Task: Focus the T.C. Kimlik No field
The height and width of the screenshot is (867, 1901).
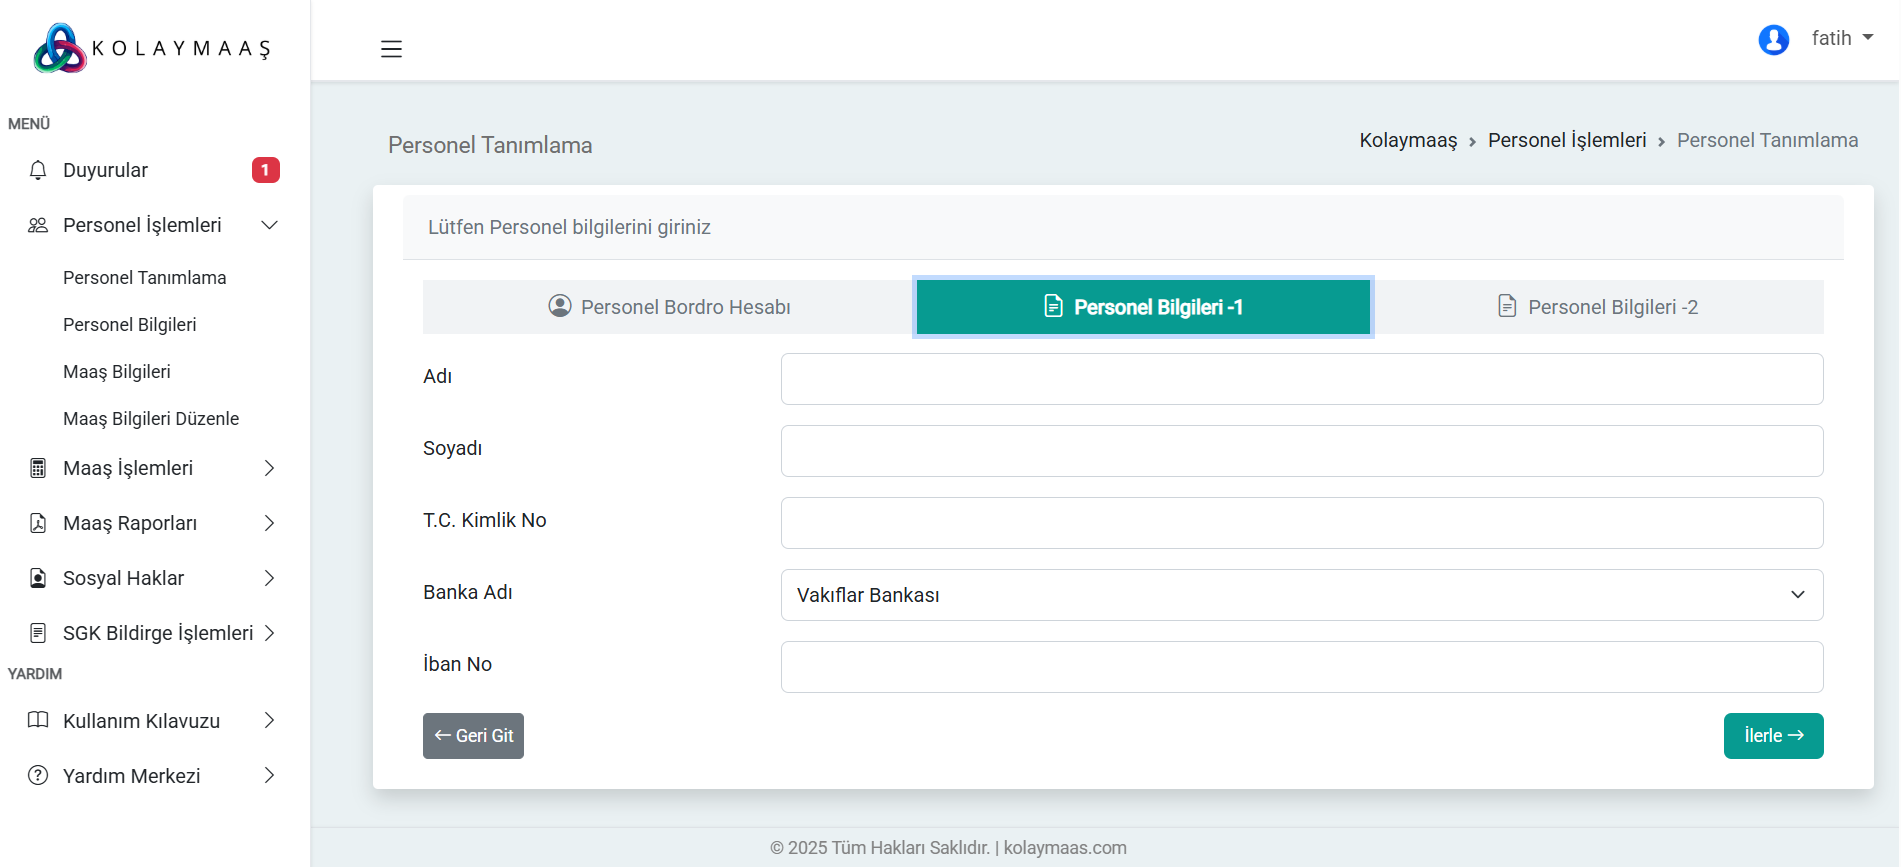Action: (x=1301, y=523)
